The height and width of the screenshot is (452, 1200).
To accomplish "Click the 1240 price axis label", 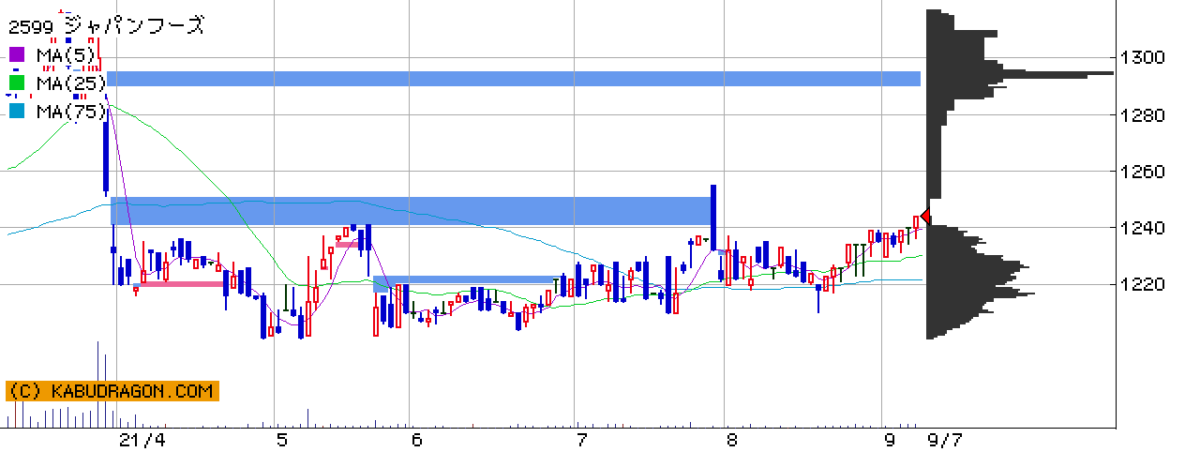I will [x=1142, y=228].
